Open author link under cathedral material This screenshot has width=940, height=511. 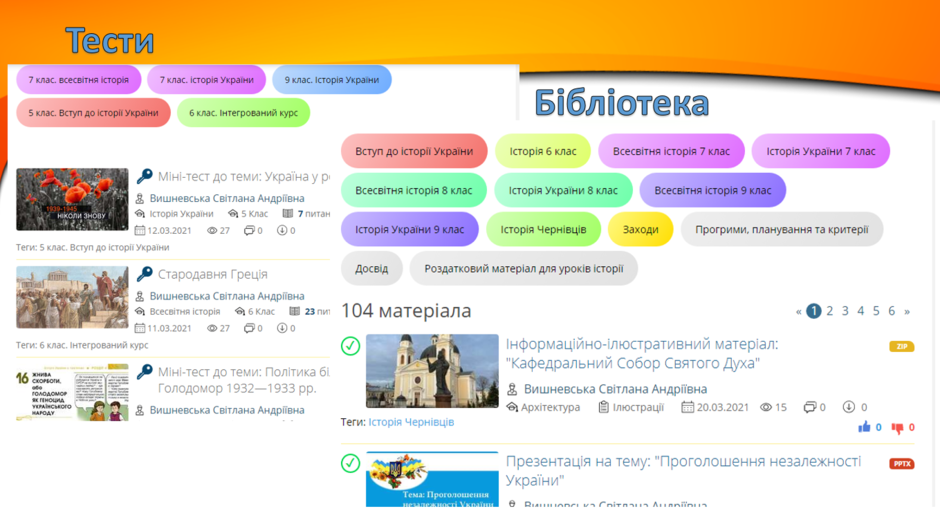[615, 389]
